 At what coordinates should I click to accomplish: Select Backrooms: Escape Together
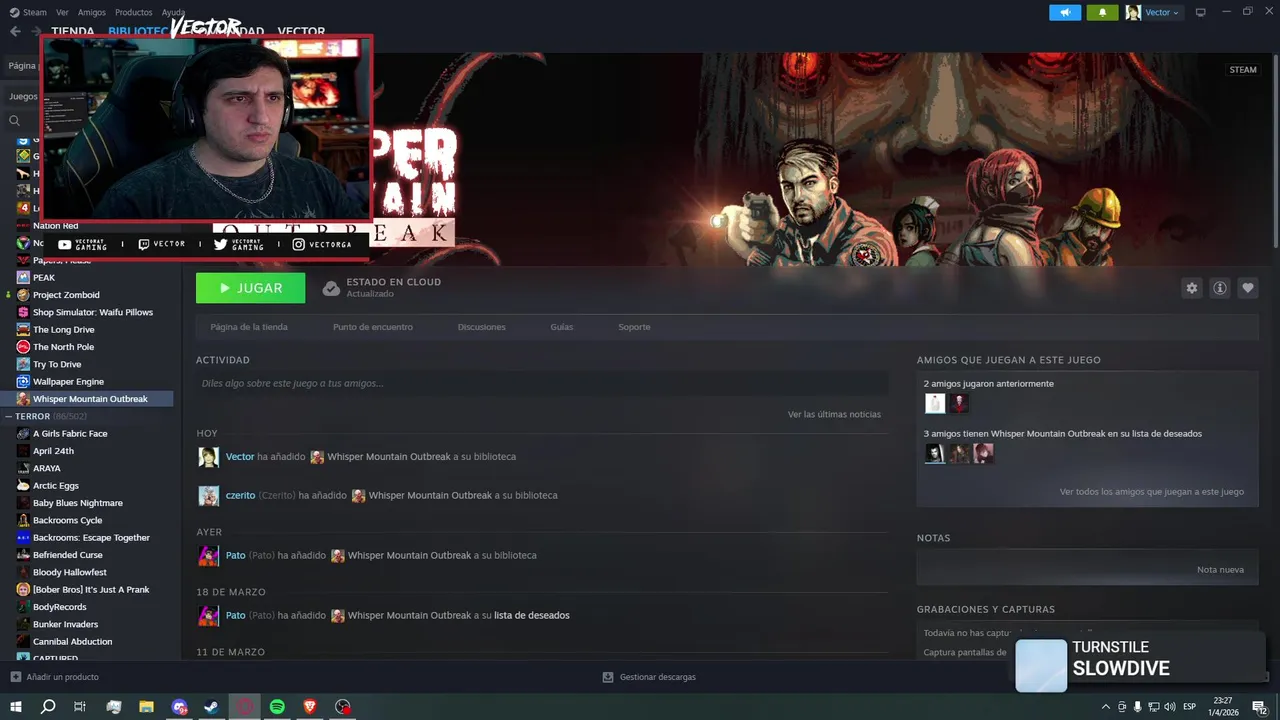coord(91,538)
